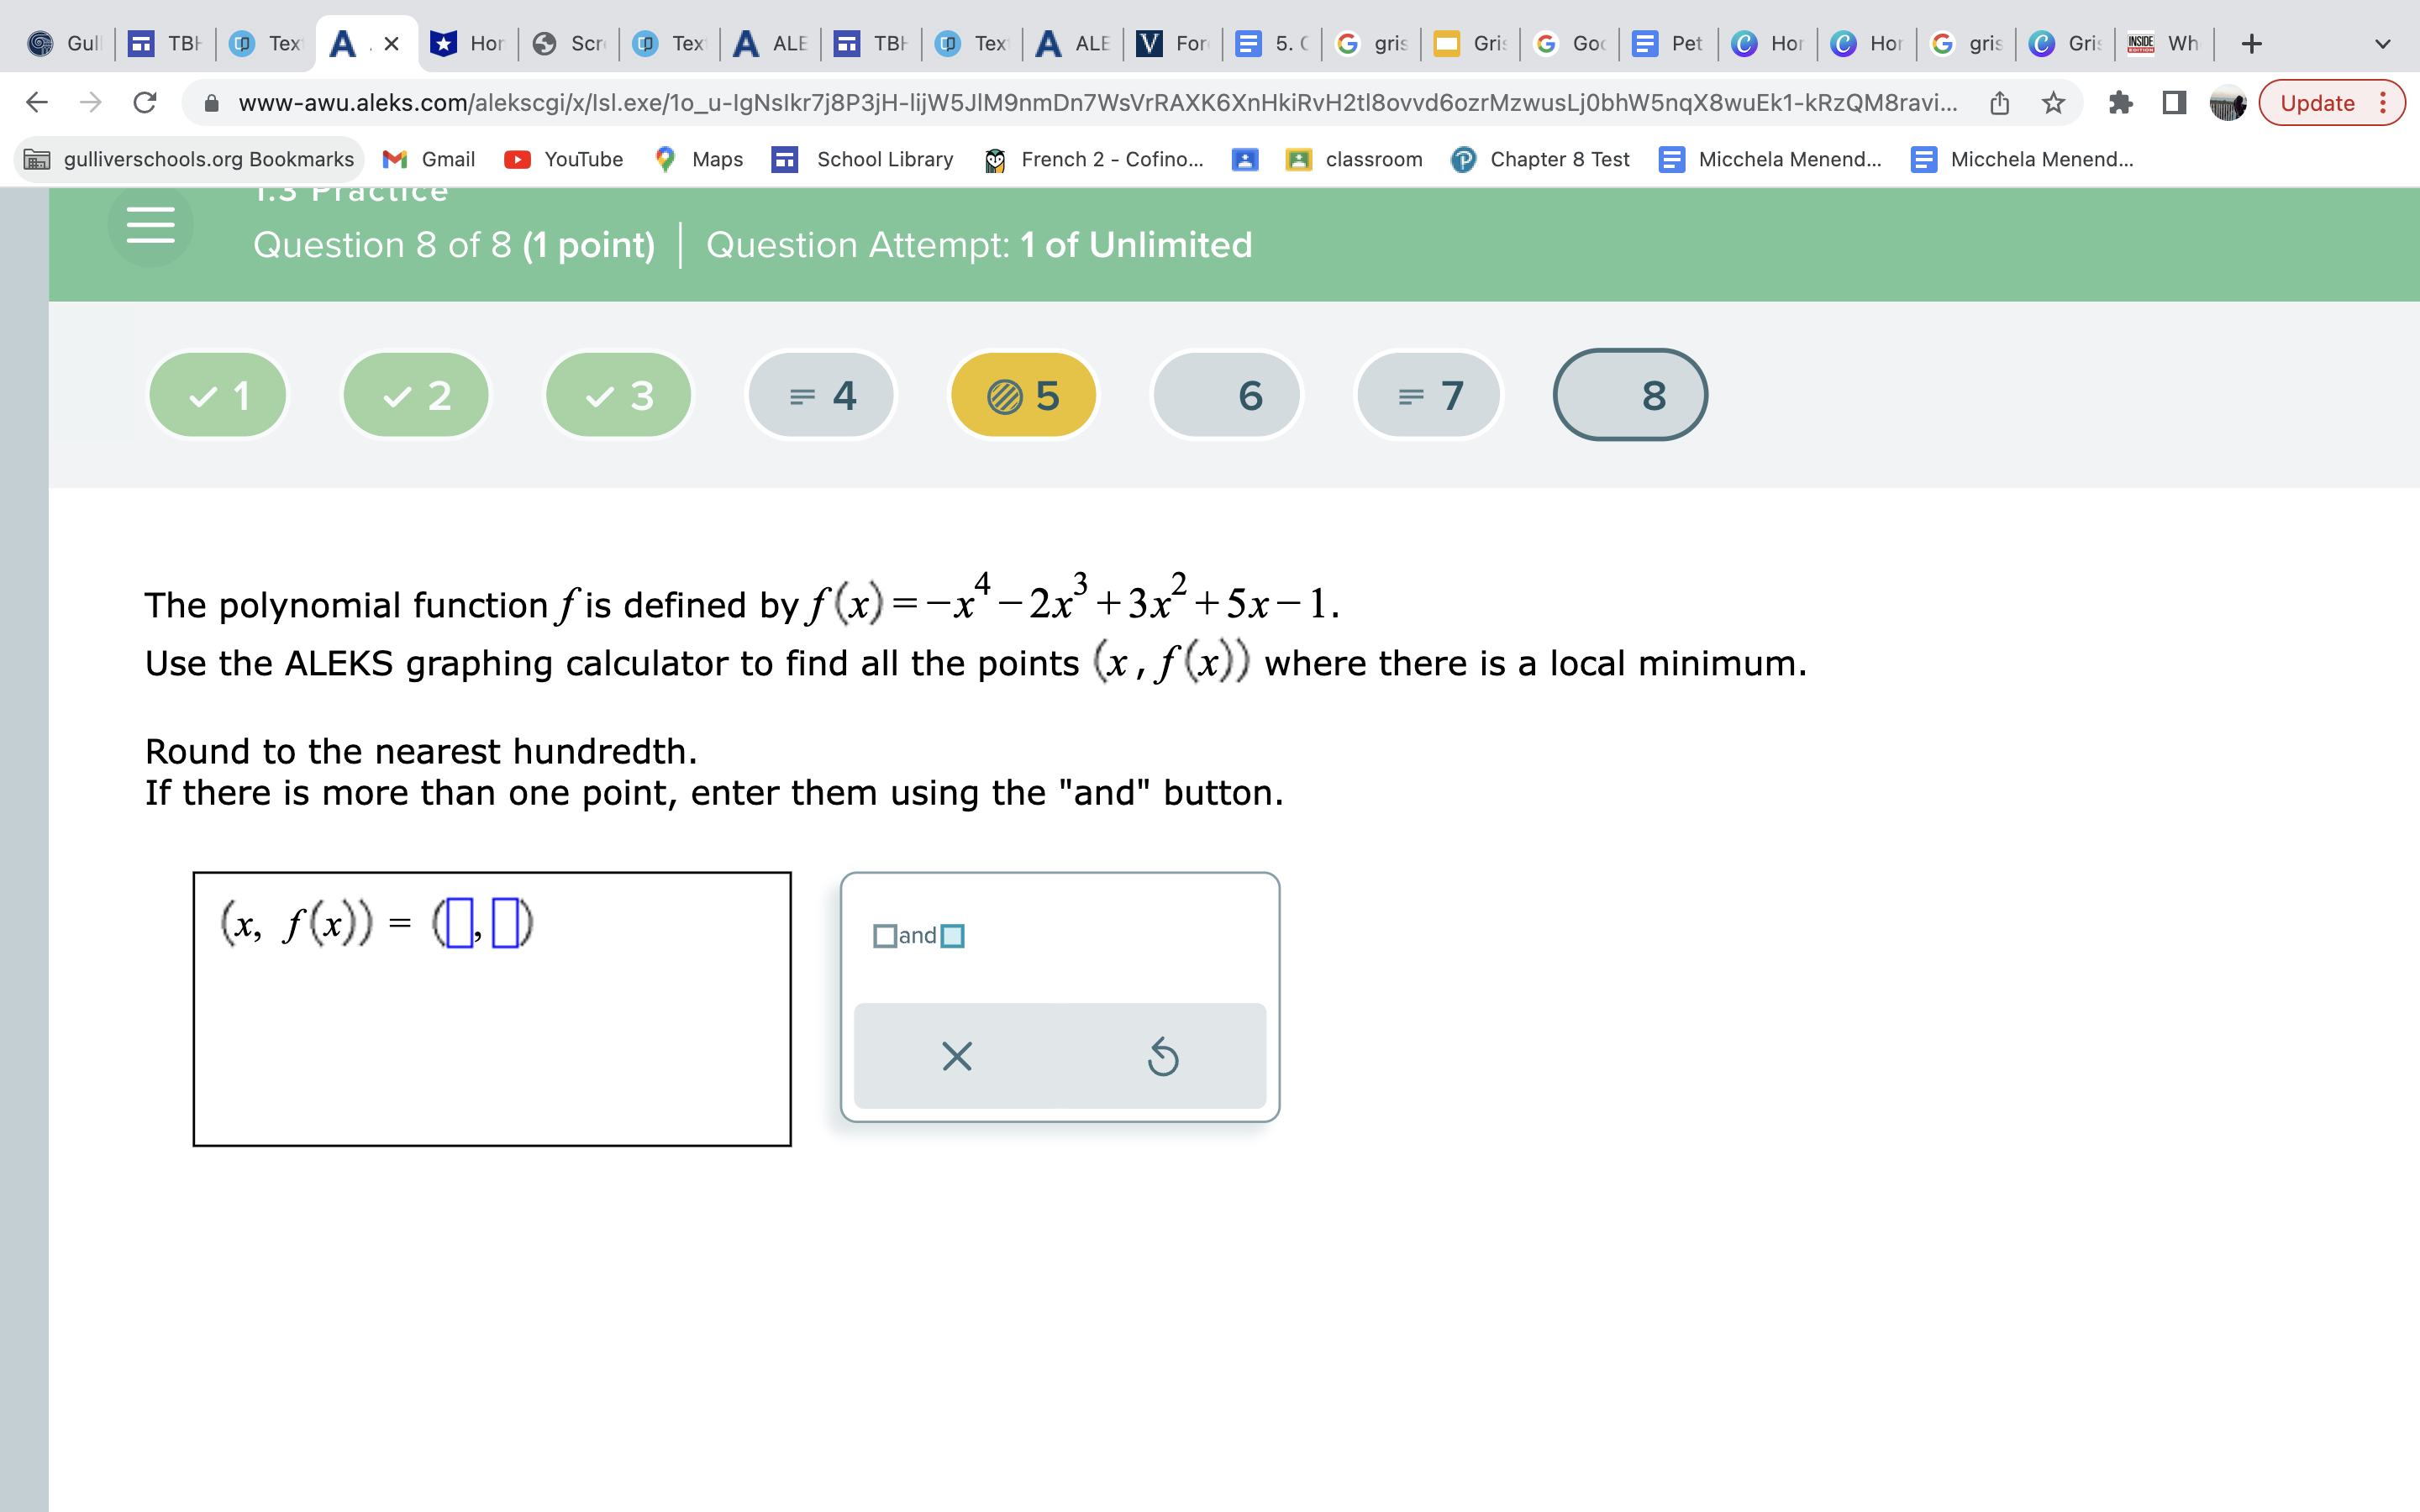
Task: Open the YouTube bookmark
Action: tap(564, 159)
